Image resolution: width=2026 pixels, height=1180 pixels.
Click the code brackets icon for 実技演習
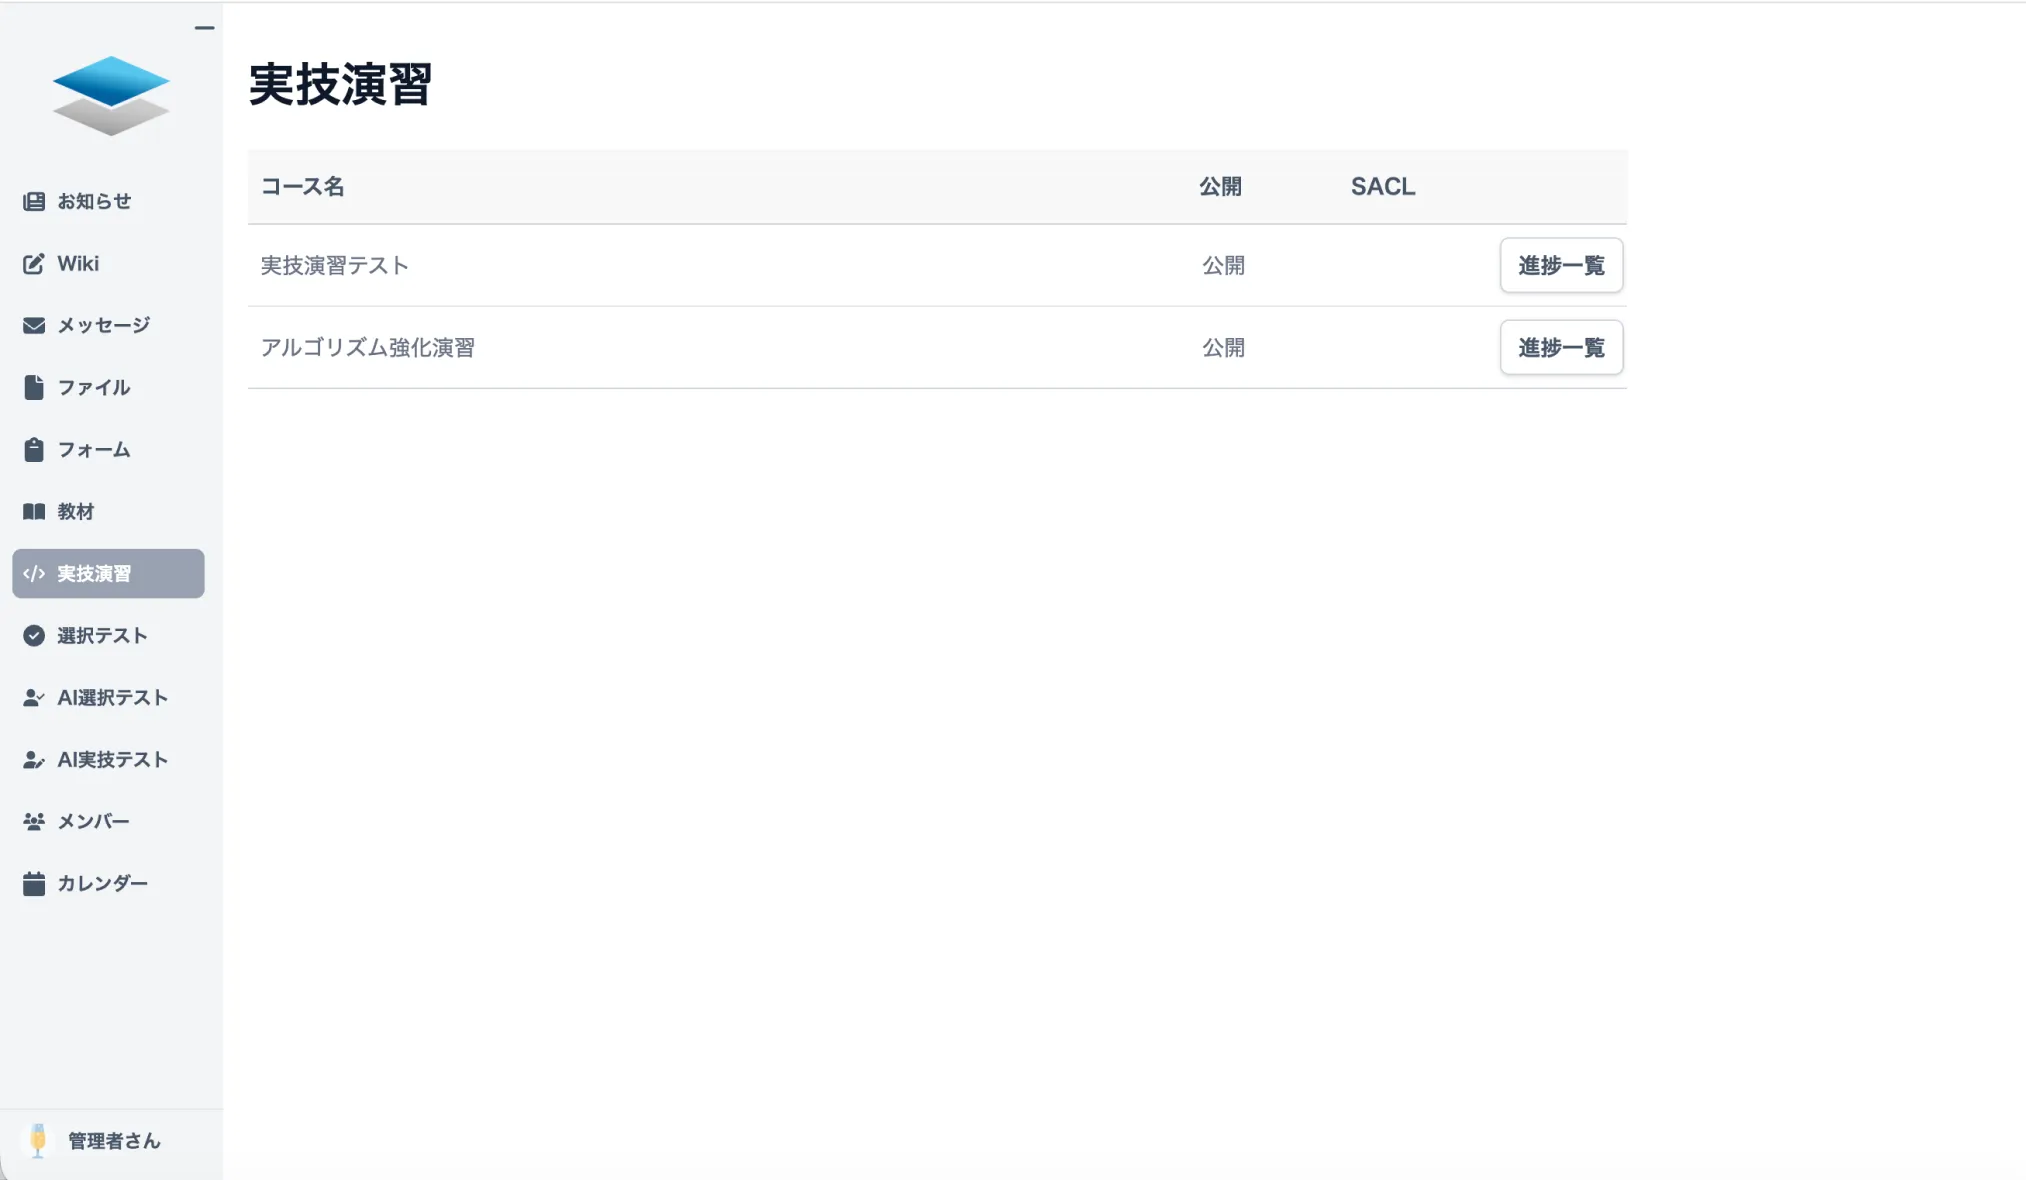click(34, 574)
